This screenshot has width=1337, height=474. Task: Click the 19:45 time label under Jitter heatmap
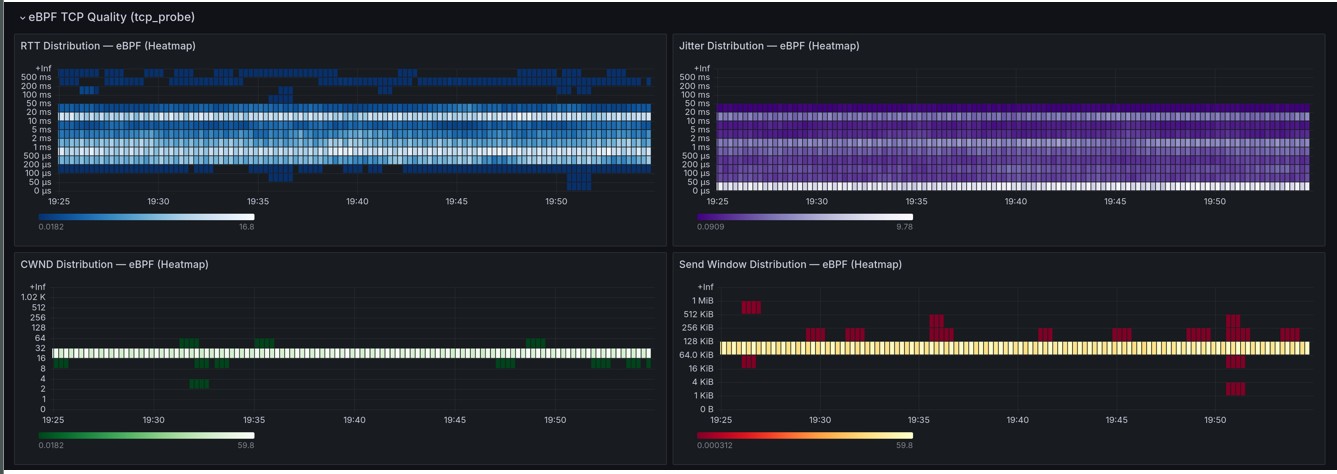(x=1115, y=202)
